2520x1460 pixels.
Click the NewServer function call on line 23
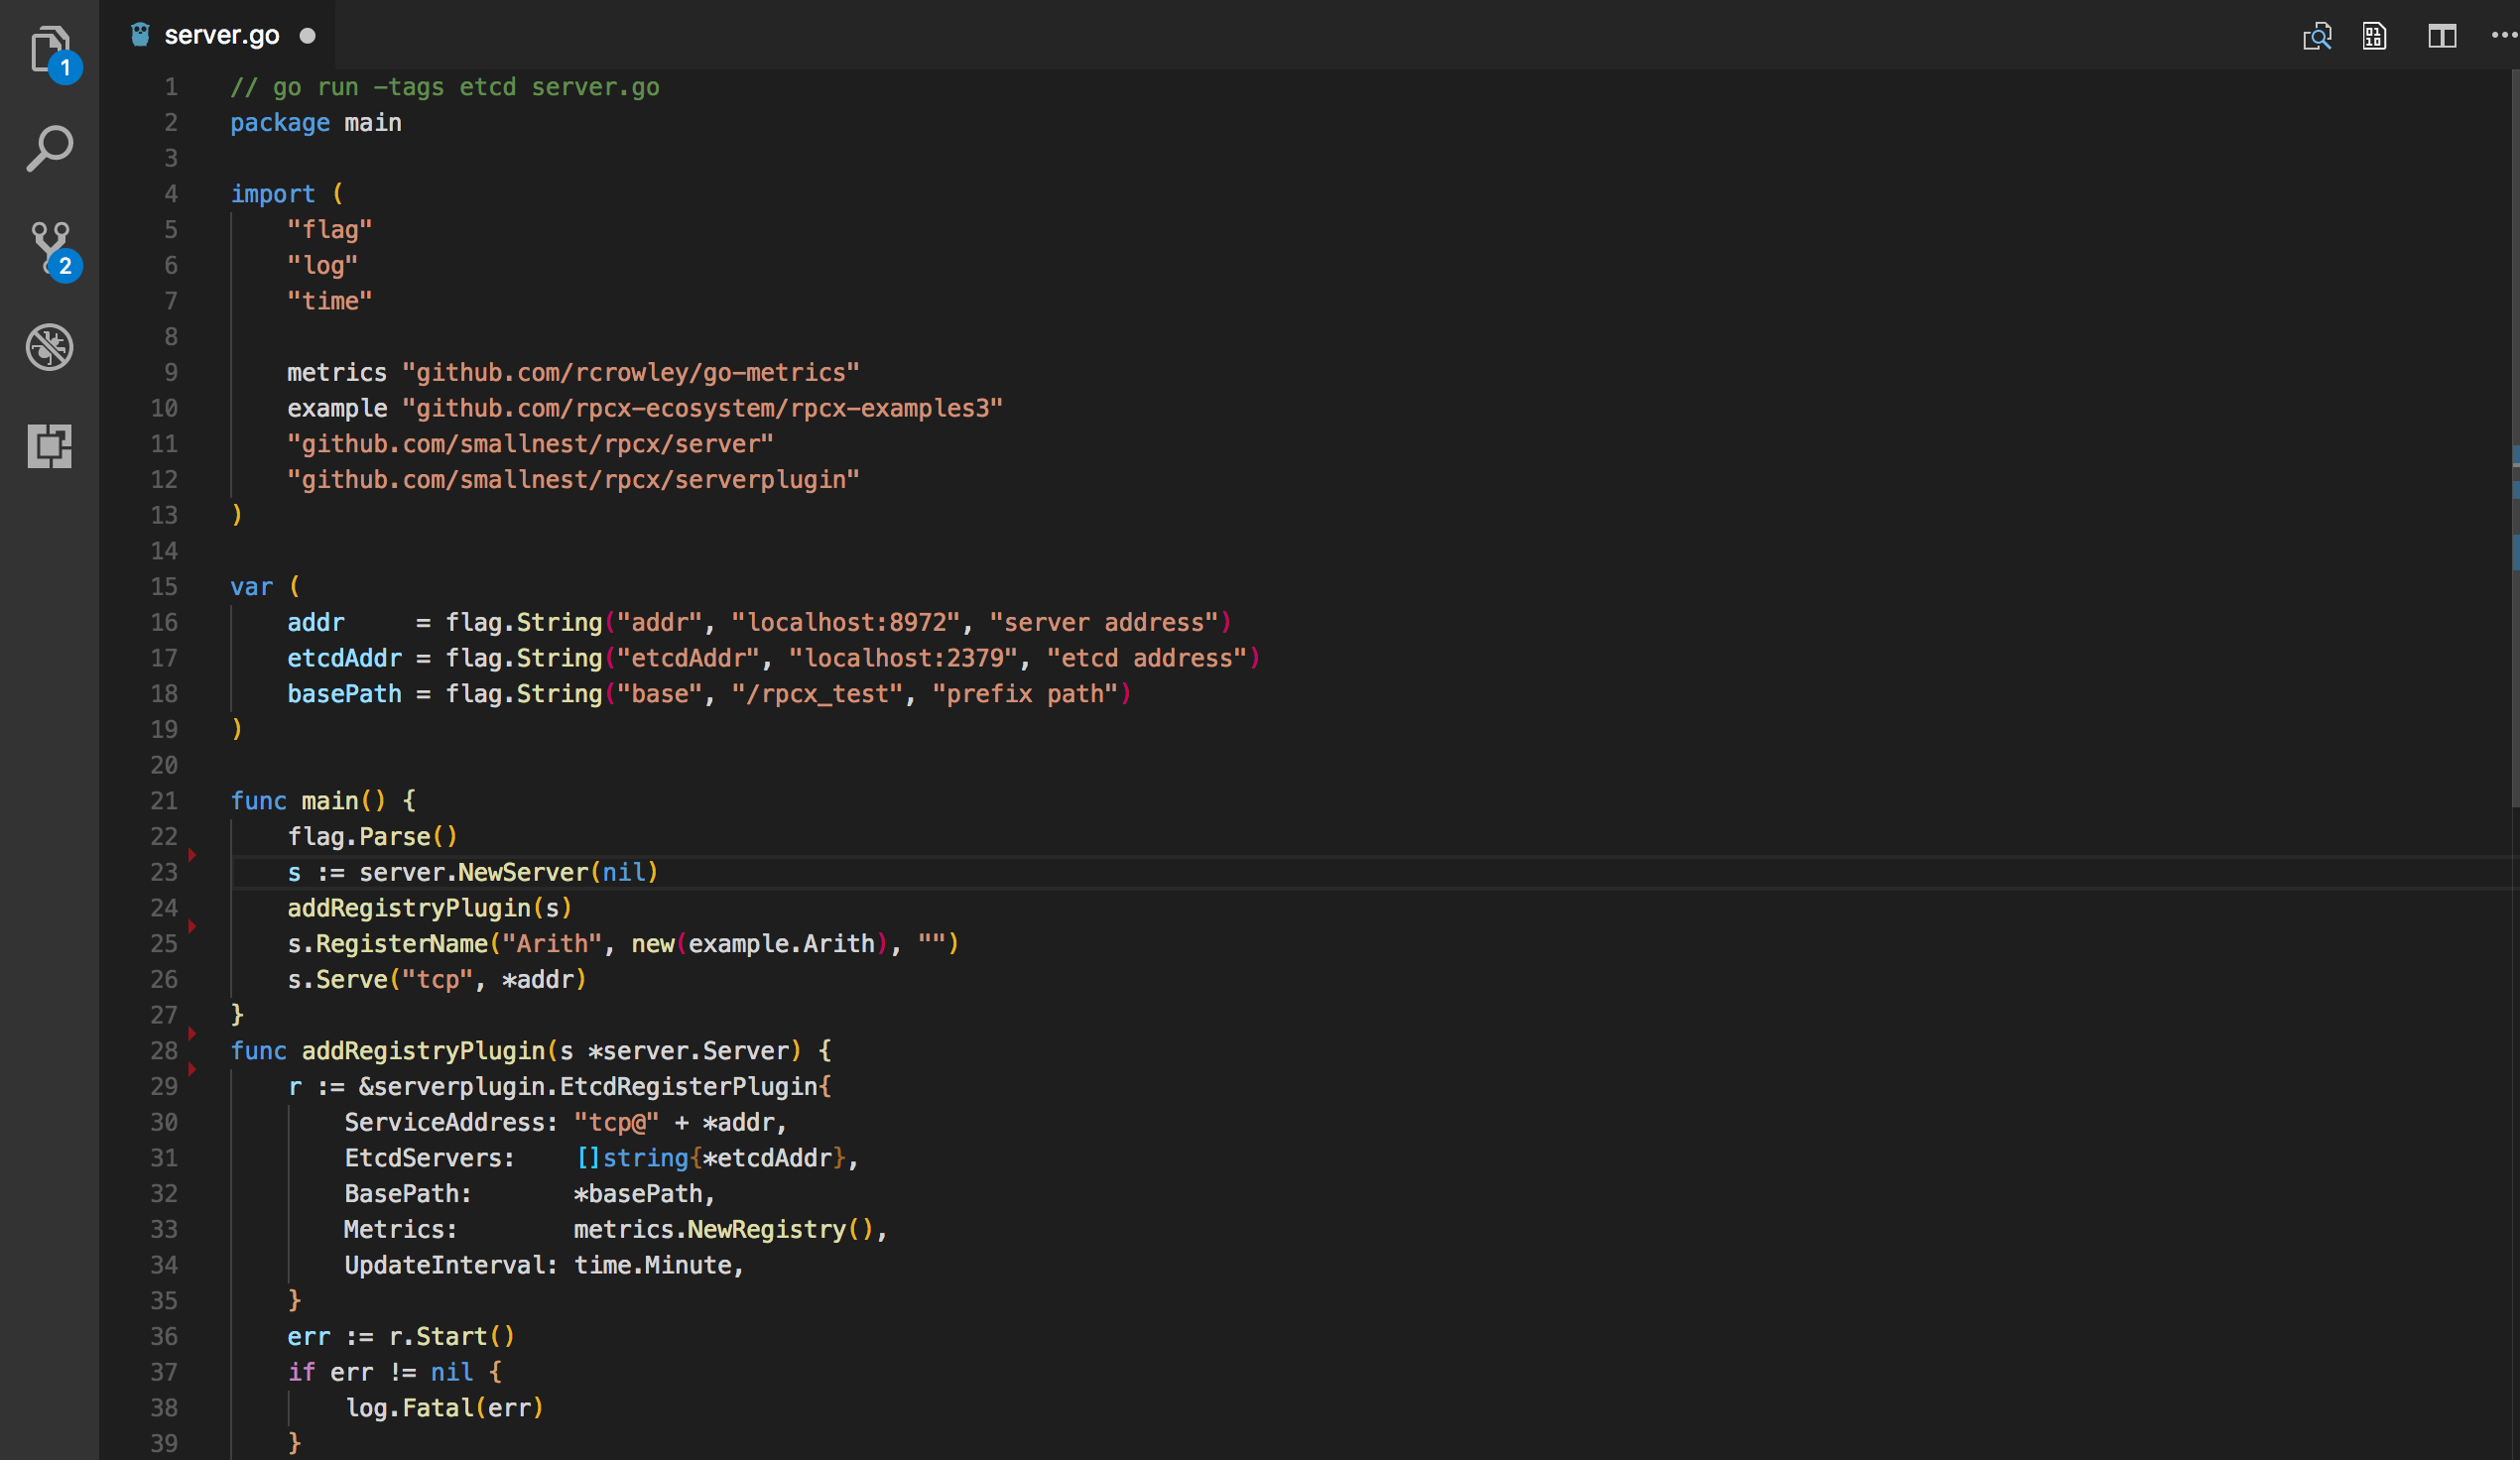[523, 872]
